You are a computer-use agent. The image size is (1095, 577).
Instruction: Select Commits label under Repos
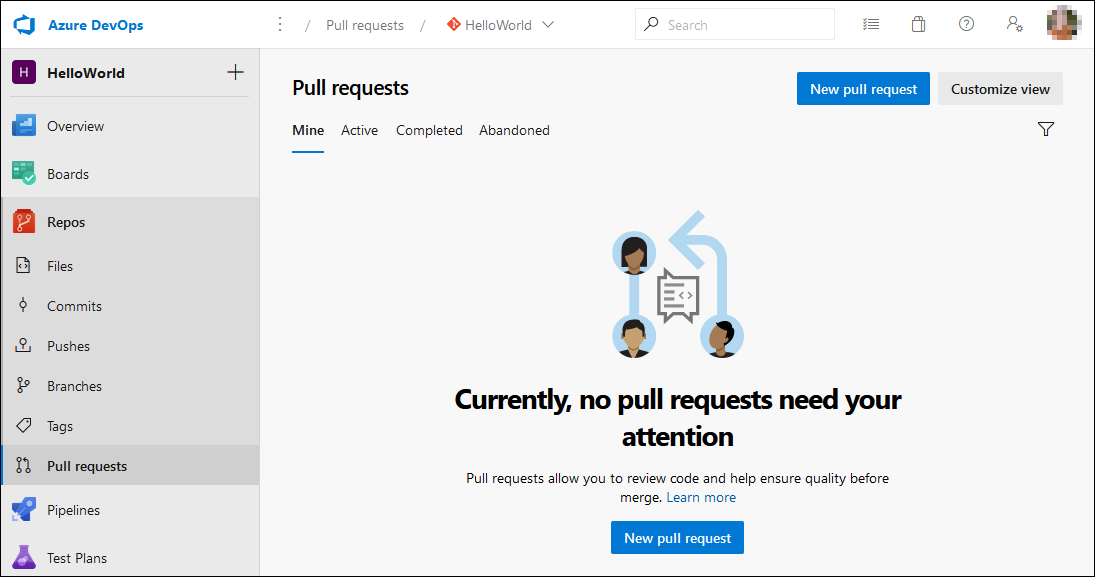point(74,306)
